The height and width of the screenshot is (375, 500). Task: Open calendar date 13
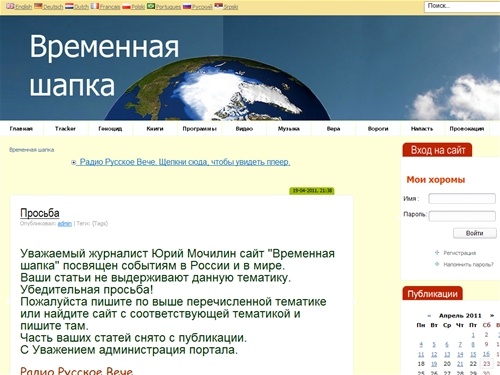(x=447, y=354)
